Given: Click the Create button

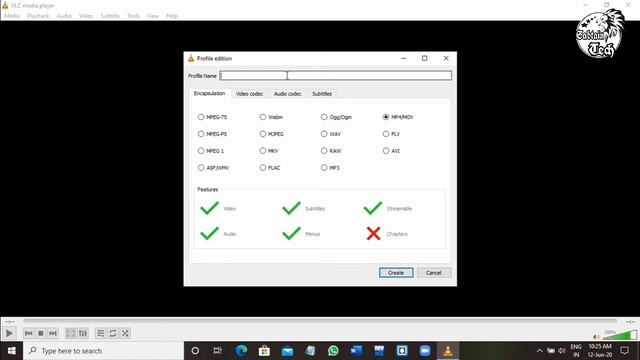Looking at the screenshot, I should tap(396, 273).
